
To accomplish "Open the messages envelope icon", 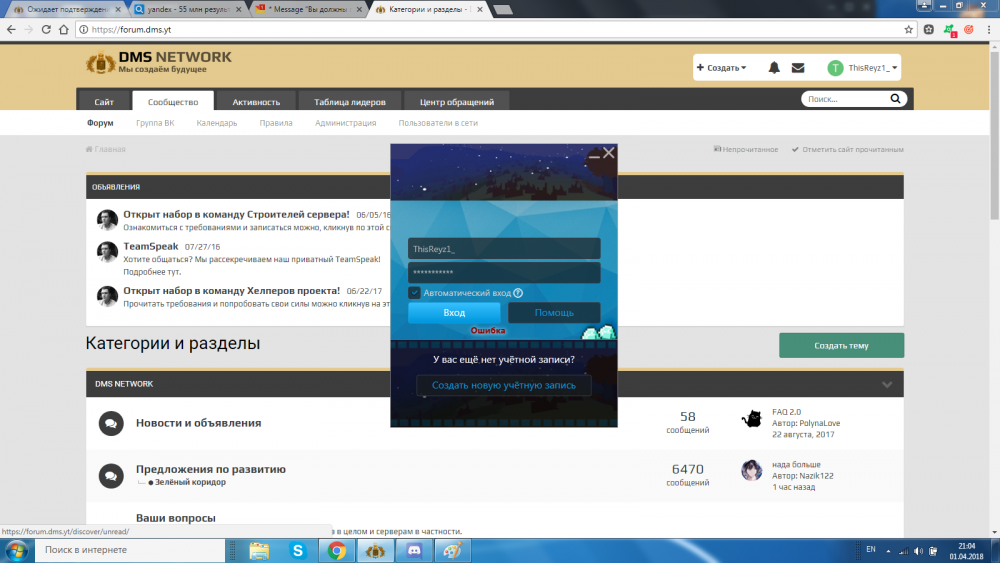I will [798, 68].
